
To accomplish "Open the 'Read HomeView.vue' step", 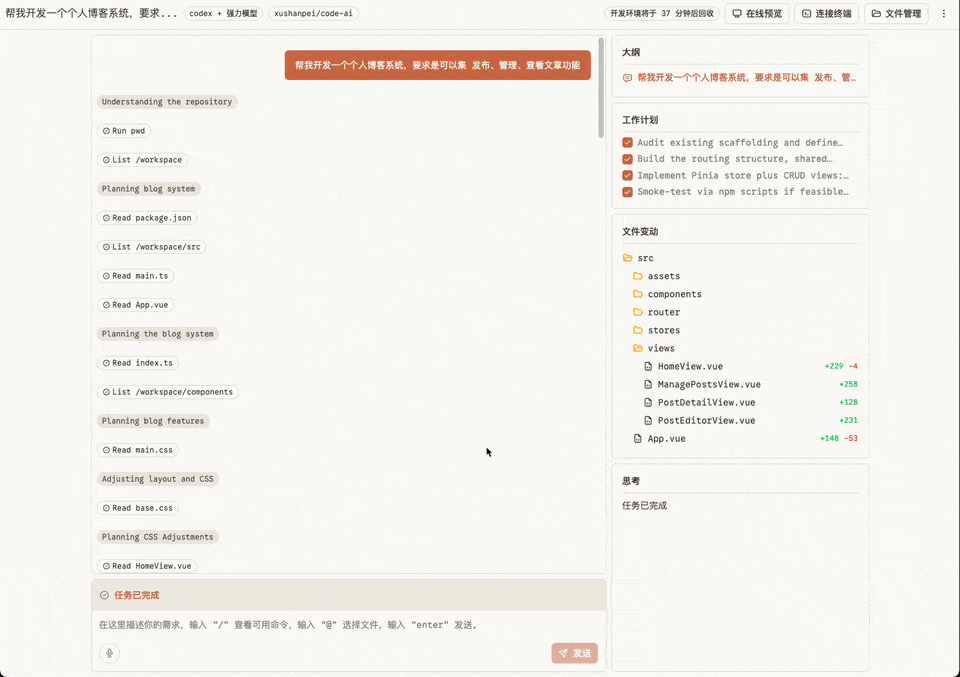I will click(147, 566).
